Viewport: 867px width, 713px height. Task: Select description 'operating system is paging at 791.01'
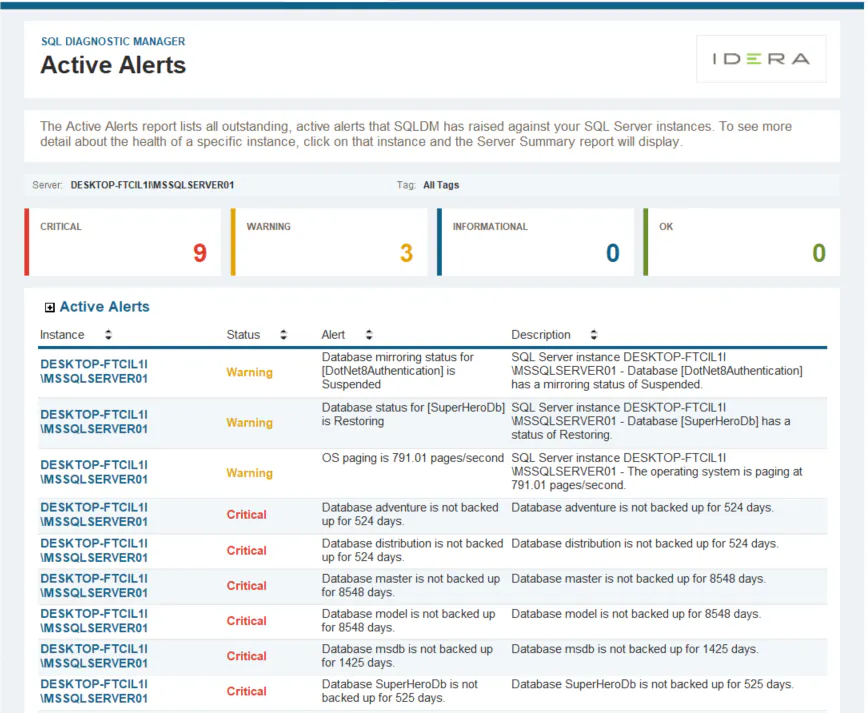(657, 471)
